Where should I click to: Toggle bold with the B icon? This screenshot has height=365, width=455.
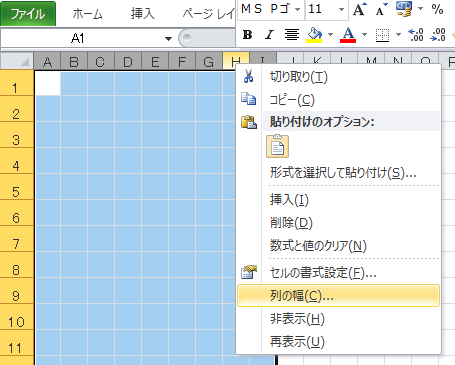pos(247,34)
